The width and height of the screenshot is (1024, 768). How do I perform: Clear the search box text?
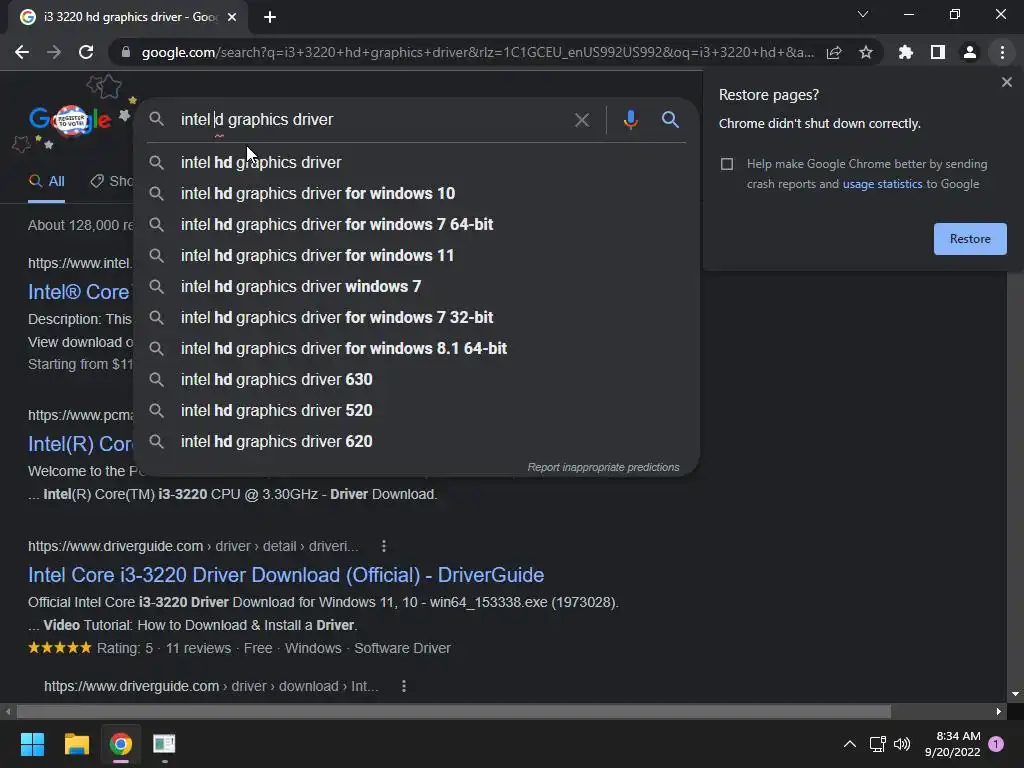pyautogui.click(x=581, y=120)
